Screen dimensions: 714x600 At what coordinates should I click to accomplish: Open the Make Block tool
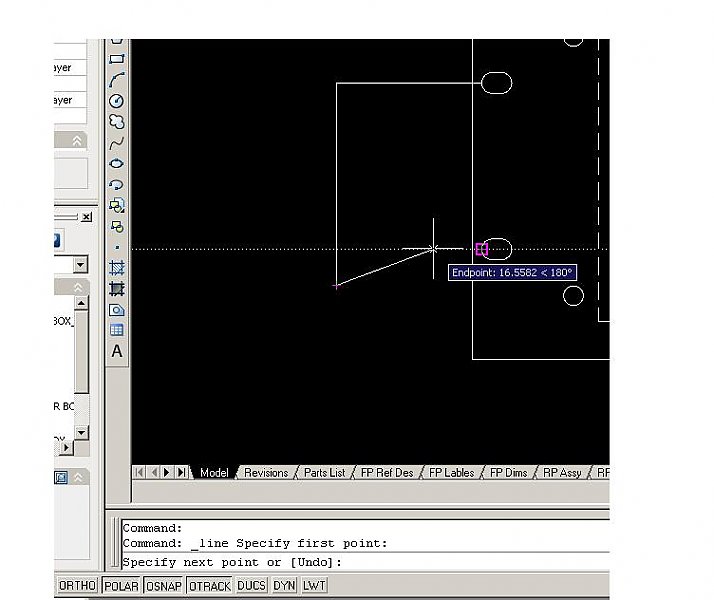point(117,226)
